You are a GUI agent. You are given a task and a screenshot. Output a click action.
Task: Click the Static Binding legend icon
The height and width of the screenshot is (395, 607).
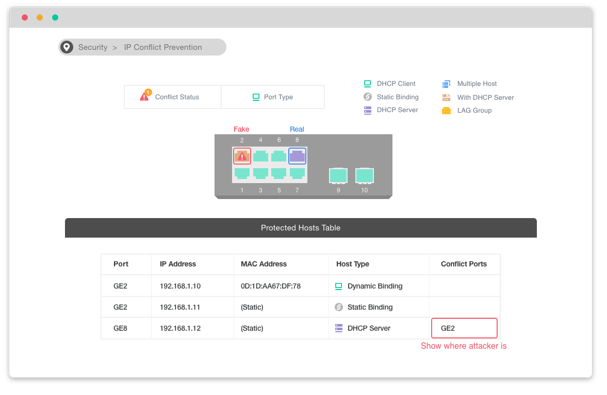pyautogui.click(x=367, y=97)
